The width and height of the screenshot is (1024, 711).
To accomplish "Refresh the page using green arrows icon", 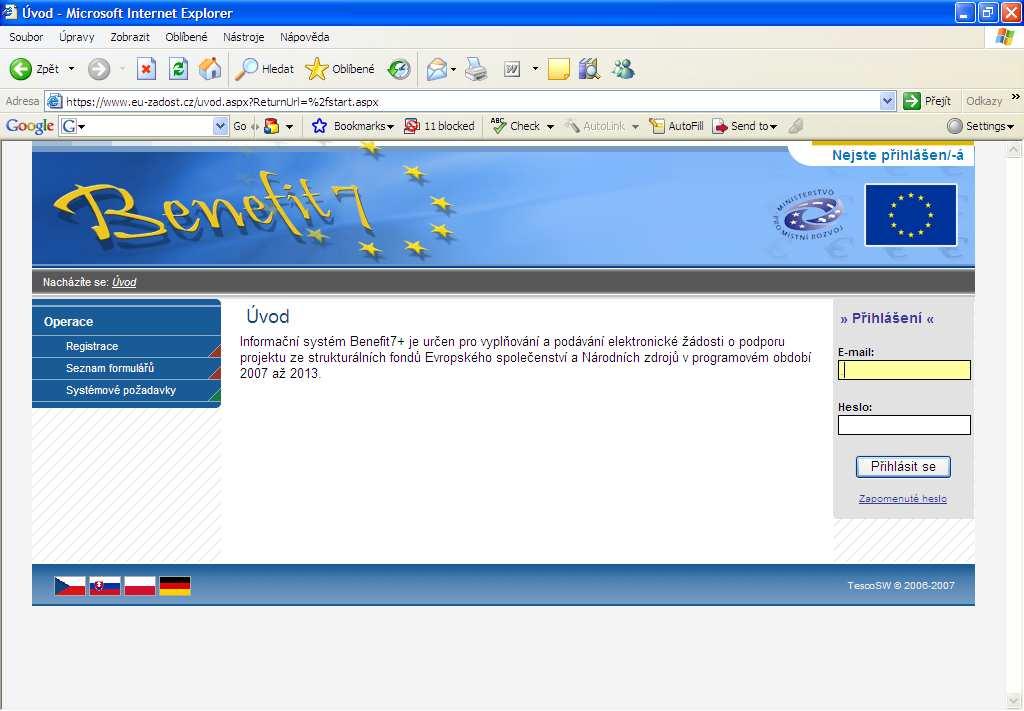I will tap(178, 69).
